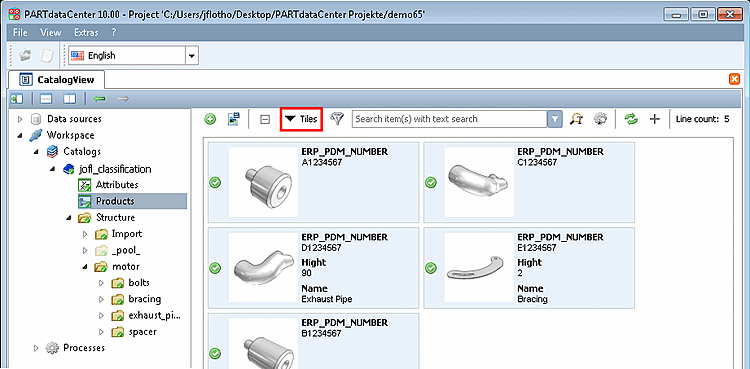Close the CatalogView tab with orange X
Screen dimensions: 750x369
[734, 79]
